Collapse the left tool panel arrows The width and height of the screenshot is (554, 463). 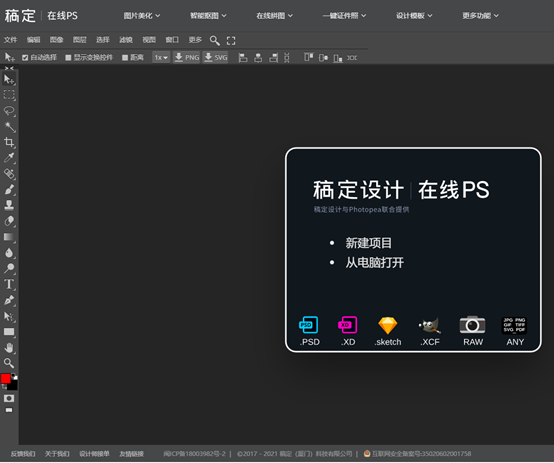coord(9,68)
